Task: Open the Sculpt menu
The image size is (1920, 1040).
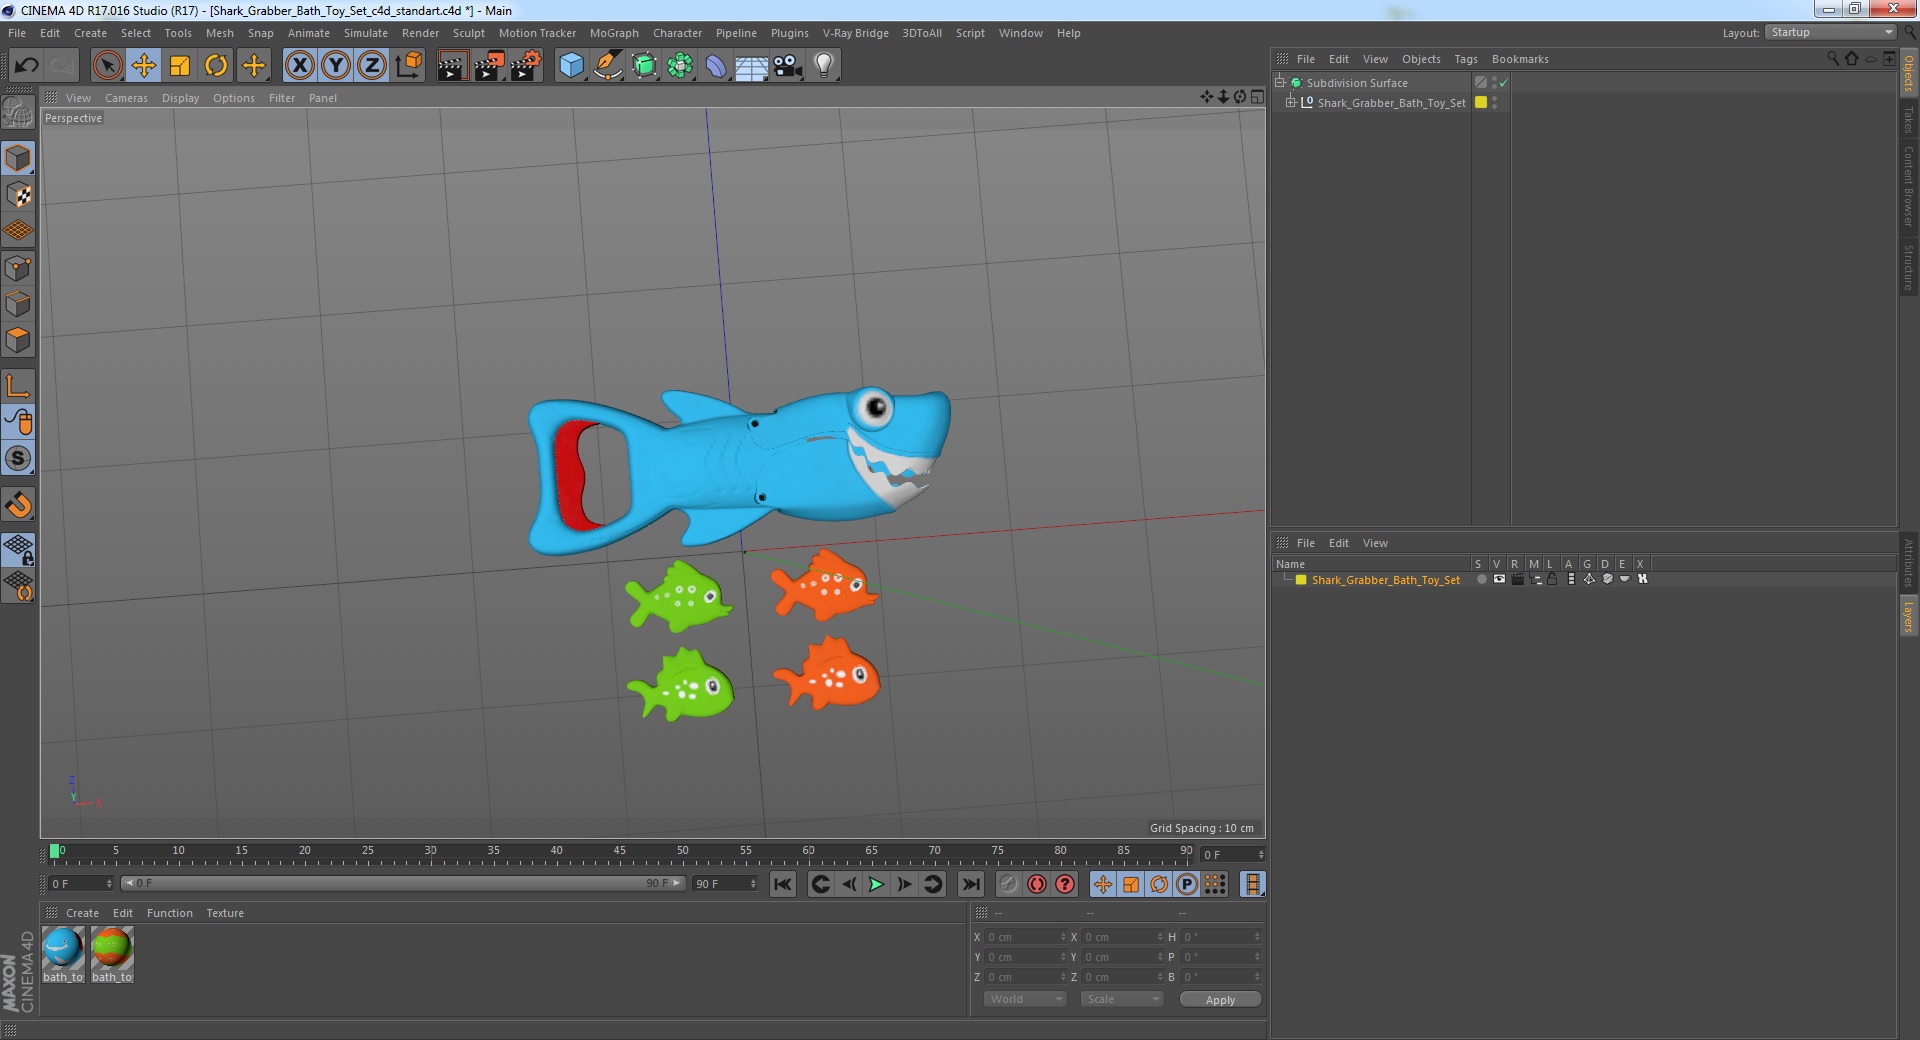Action: 468,33
